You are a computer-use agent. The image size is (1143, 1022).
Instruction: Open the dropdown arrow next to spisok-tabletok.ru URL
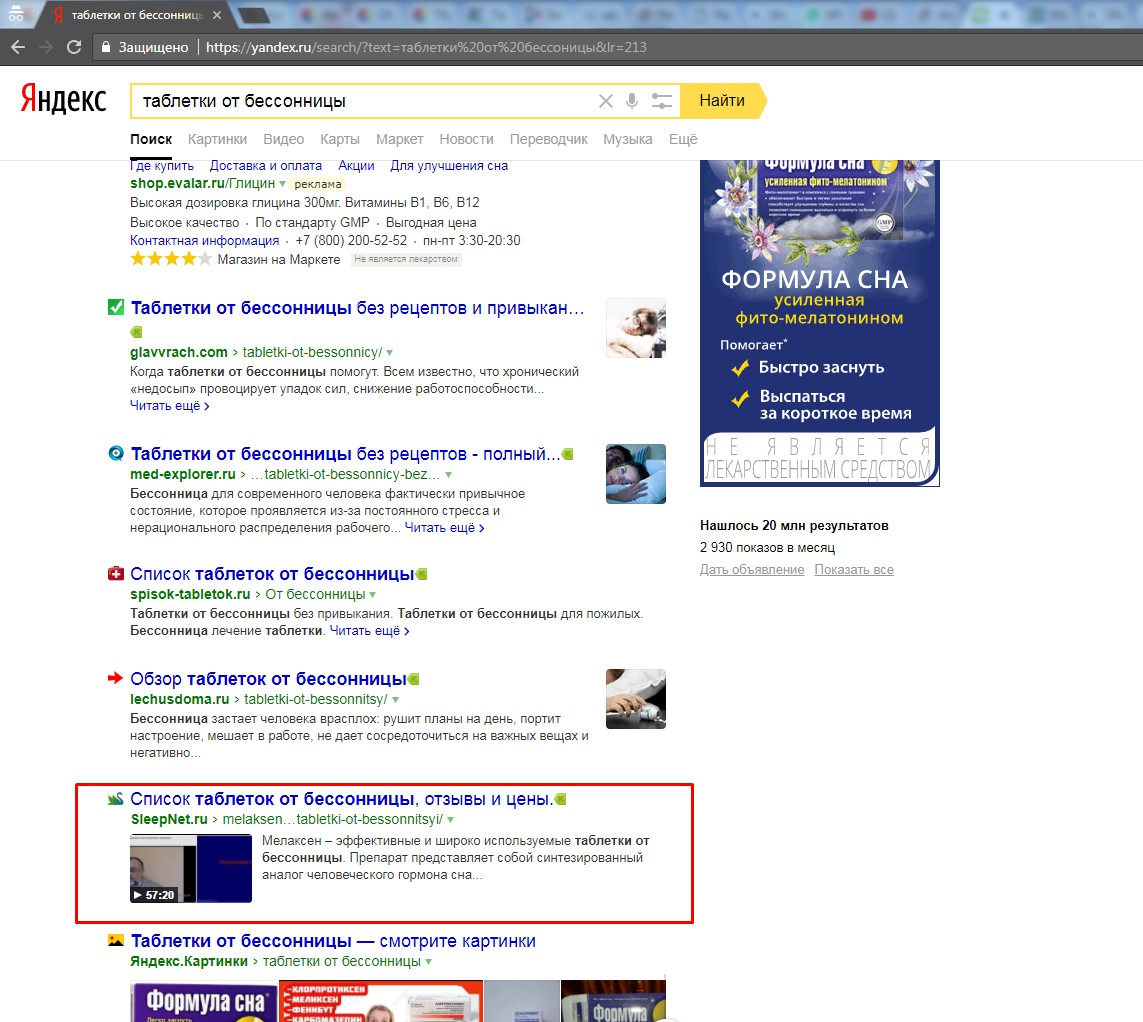372,595
